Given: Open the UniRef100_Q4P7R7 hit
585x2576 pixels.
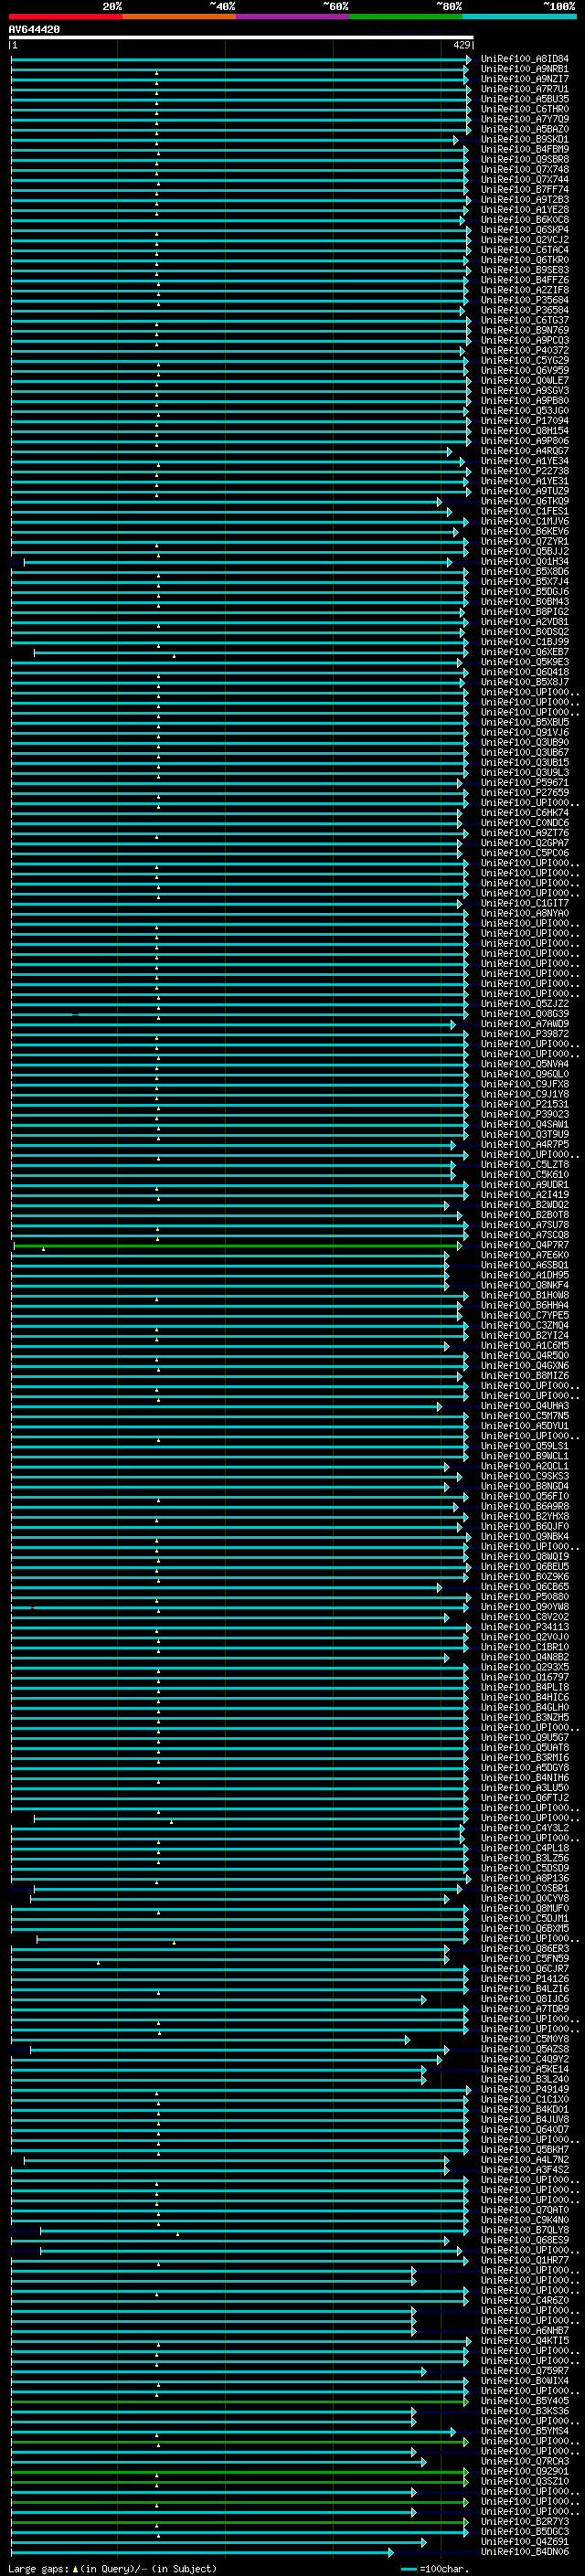Looking at the screenshot, I should pos(525,1245).
